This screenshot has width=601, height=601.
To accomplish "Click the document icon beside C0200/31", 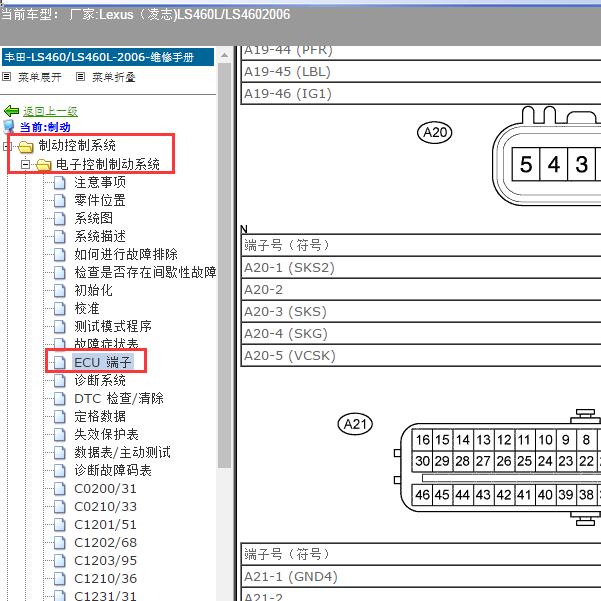I will (59, 489).
